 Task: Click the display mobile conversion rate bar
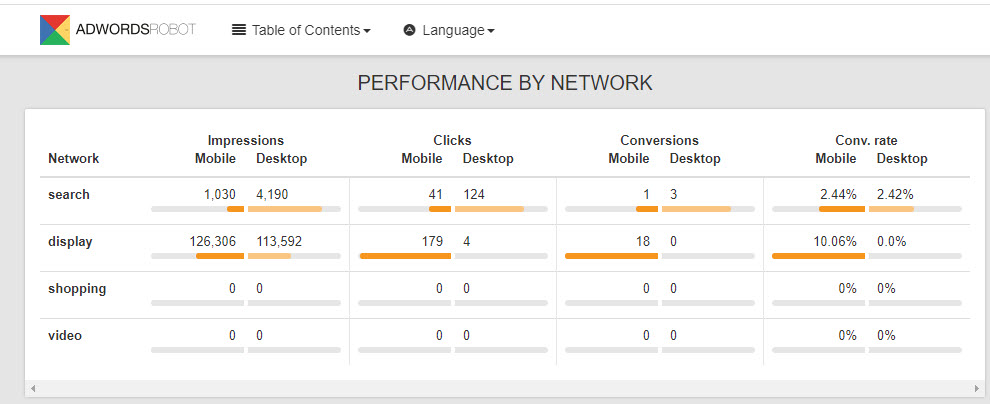point(818,256)
